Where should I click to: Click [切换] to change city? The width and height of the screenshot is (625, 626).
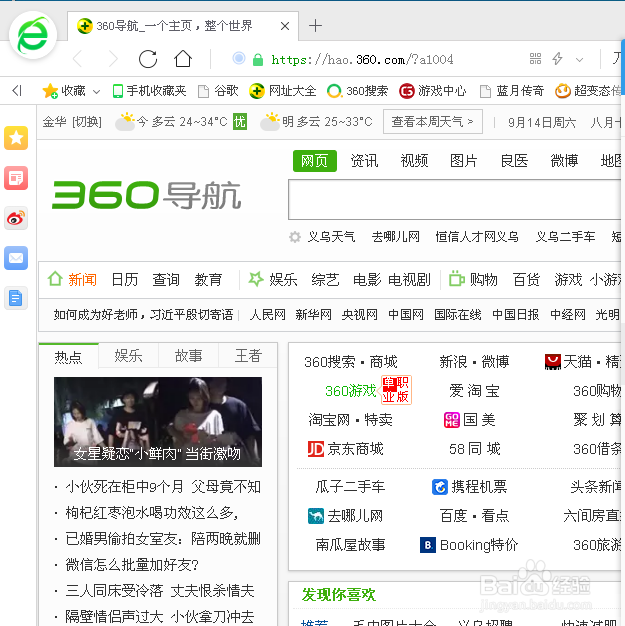87,122
